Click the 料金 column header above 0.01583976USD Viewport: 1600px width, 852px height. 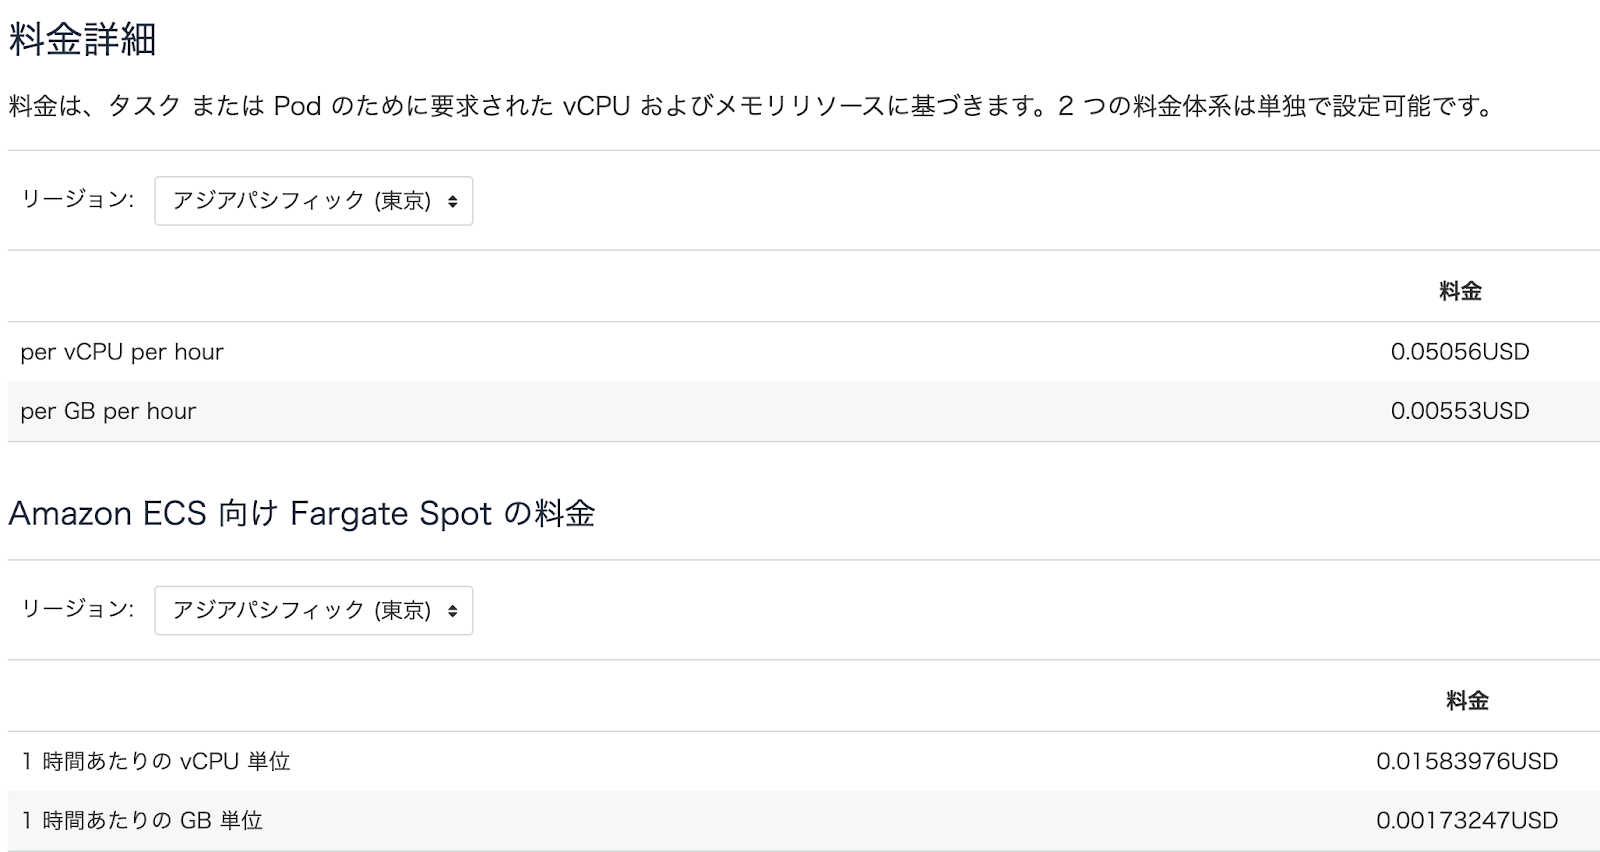pos(1467,700)
